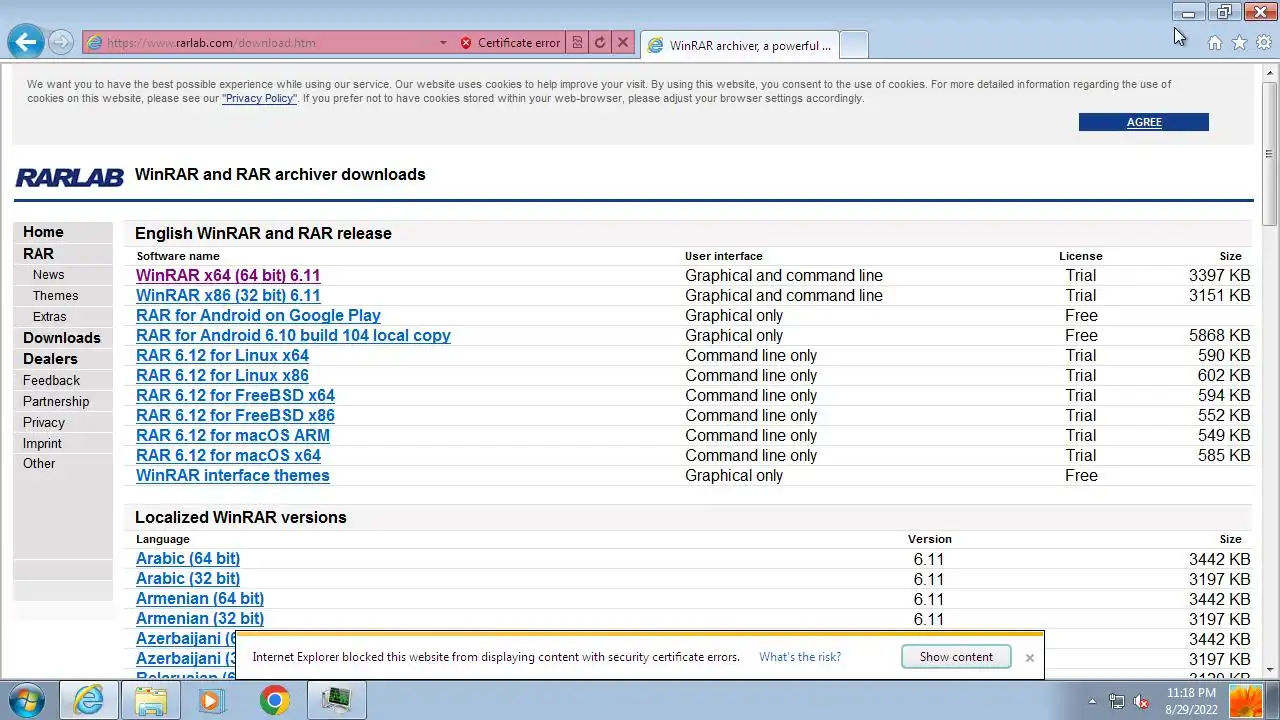Image resolution: width=1280 pixels, height=720 pixels.
Task: Click the network tray icon
Action: pos(1116,701)
